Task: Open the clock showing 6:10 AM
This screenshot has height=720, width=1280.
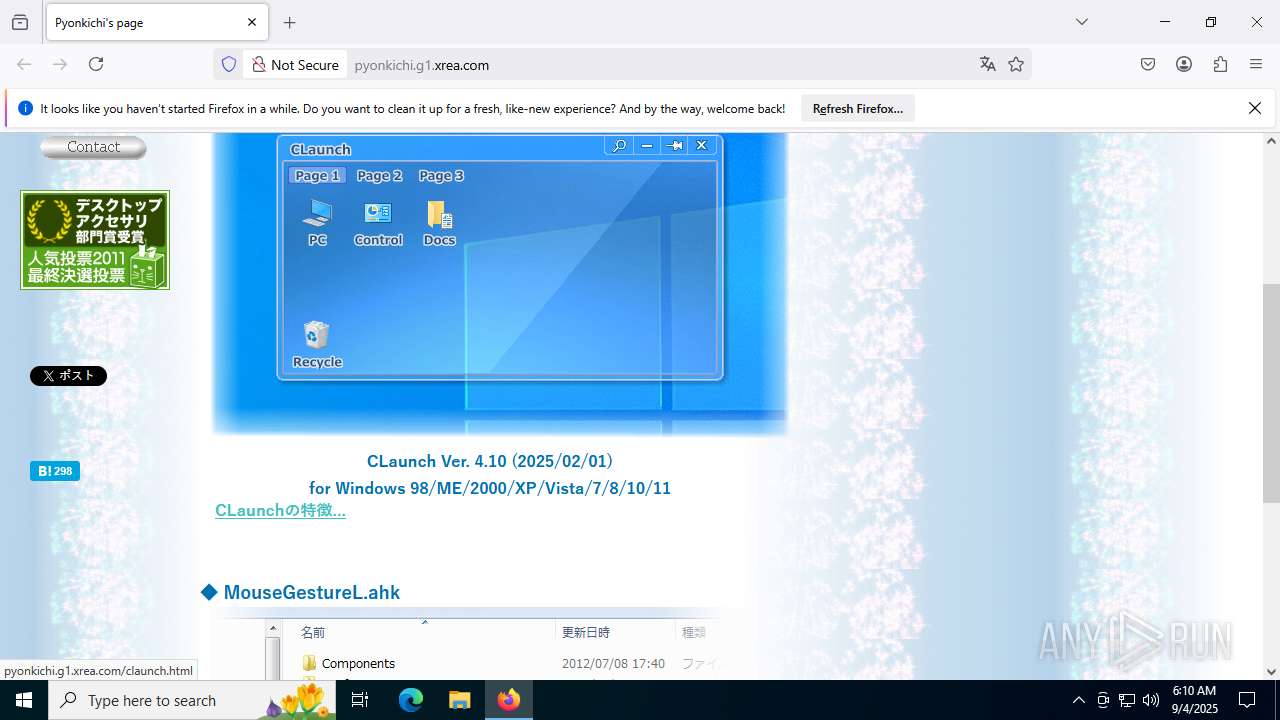Action: (x=1194, y=700)
